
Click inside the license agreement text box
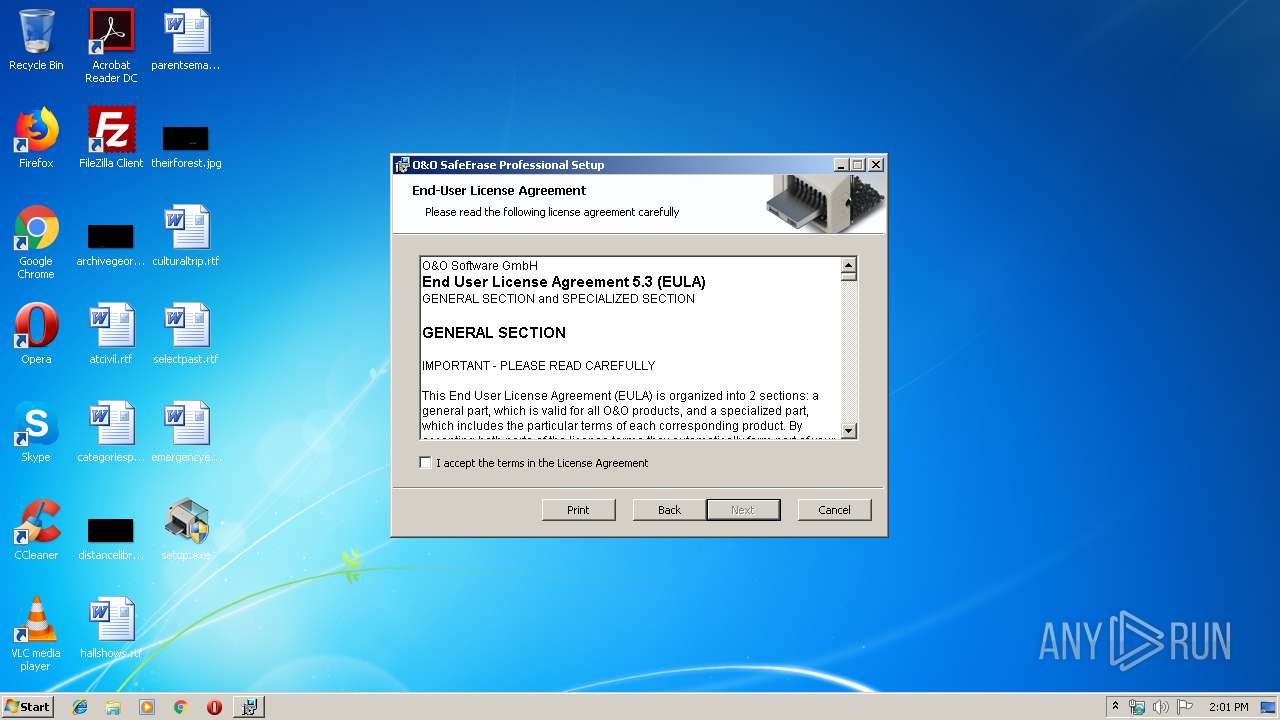coord(630,348)
